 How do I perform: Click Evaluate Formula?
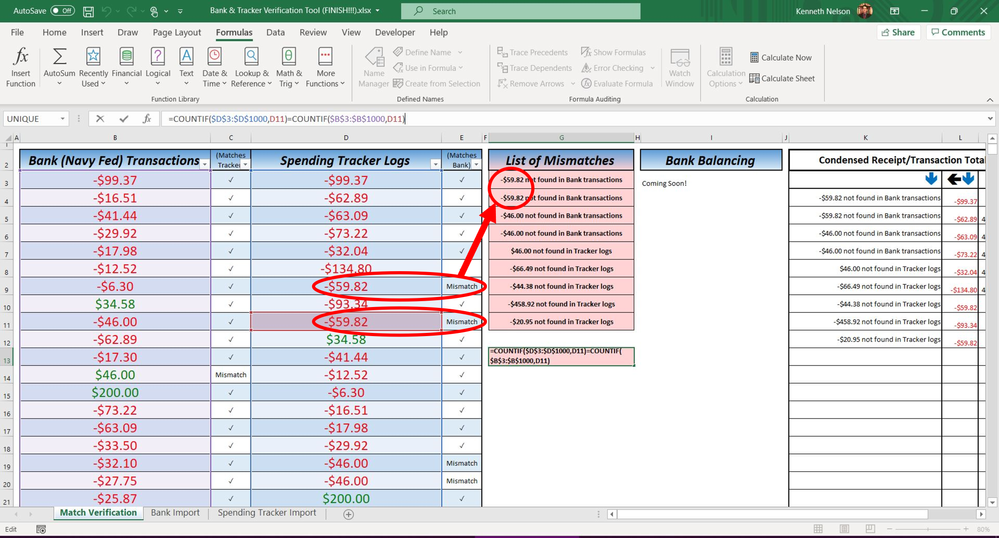[617, 84]
